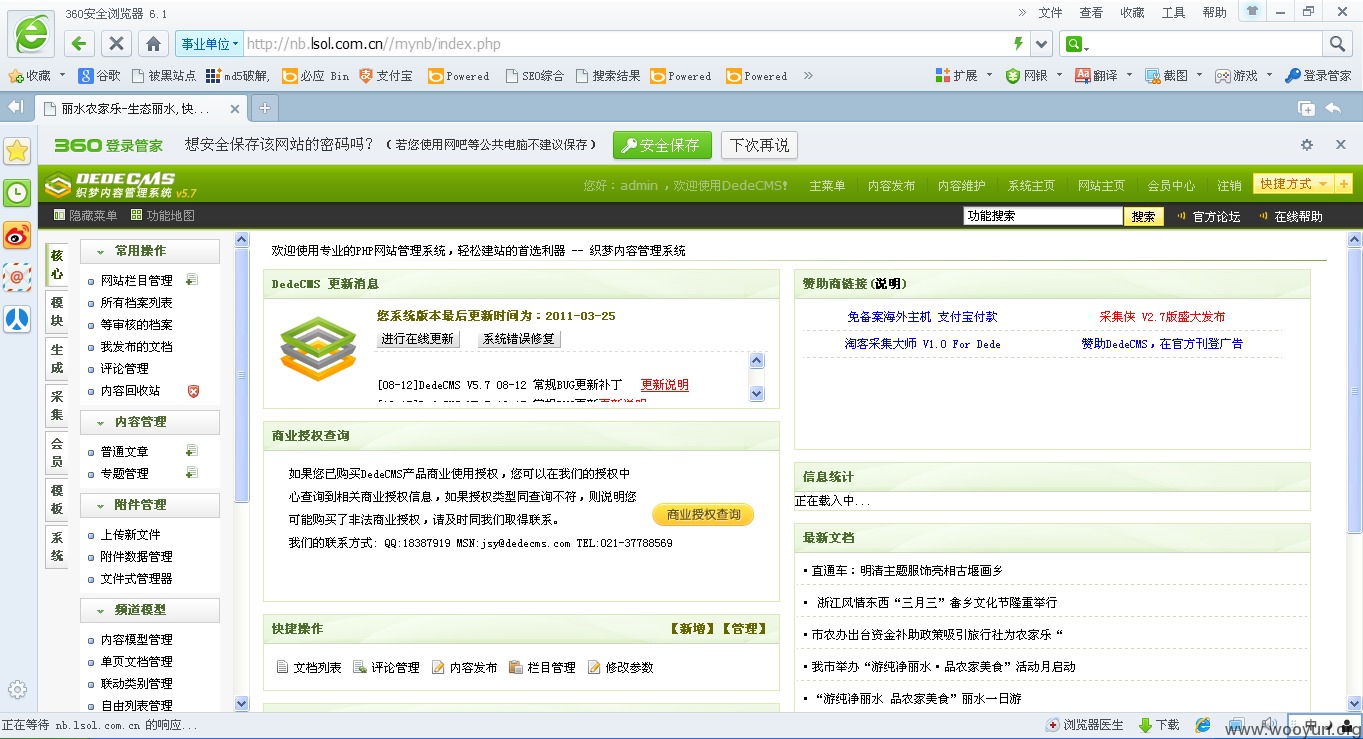Click the login manager bar gear icon
This screenshot has height=739, width=1363.
pos(1307,145)
